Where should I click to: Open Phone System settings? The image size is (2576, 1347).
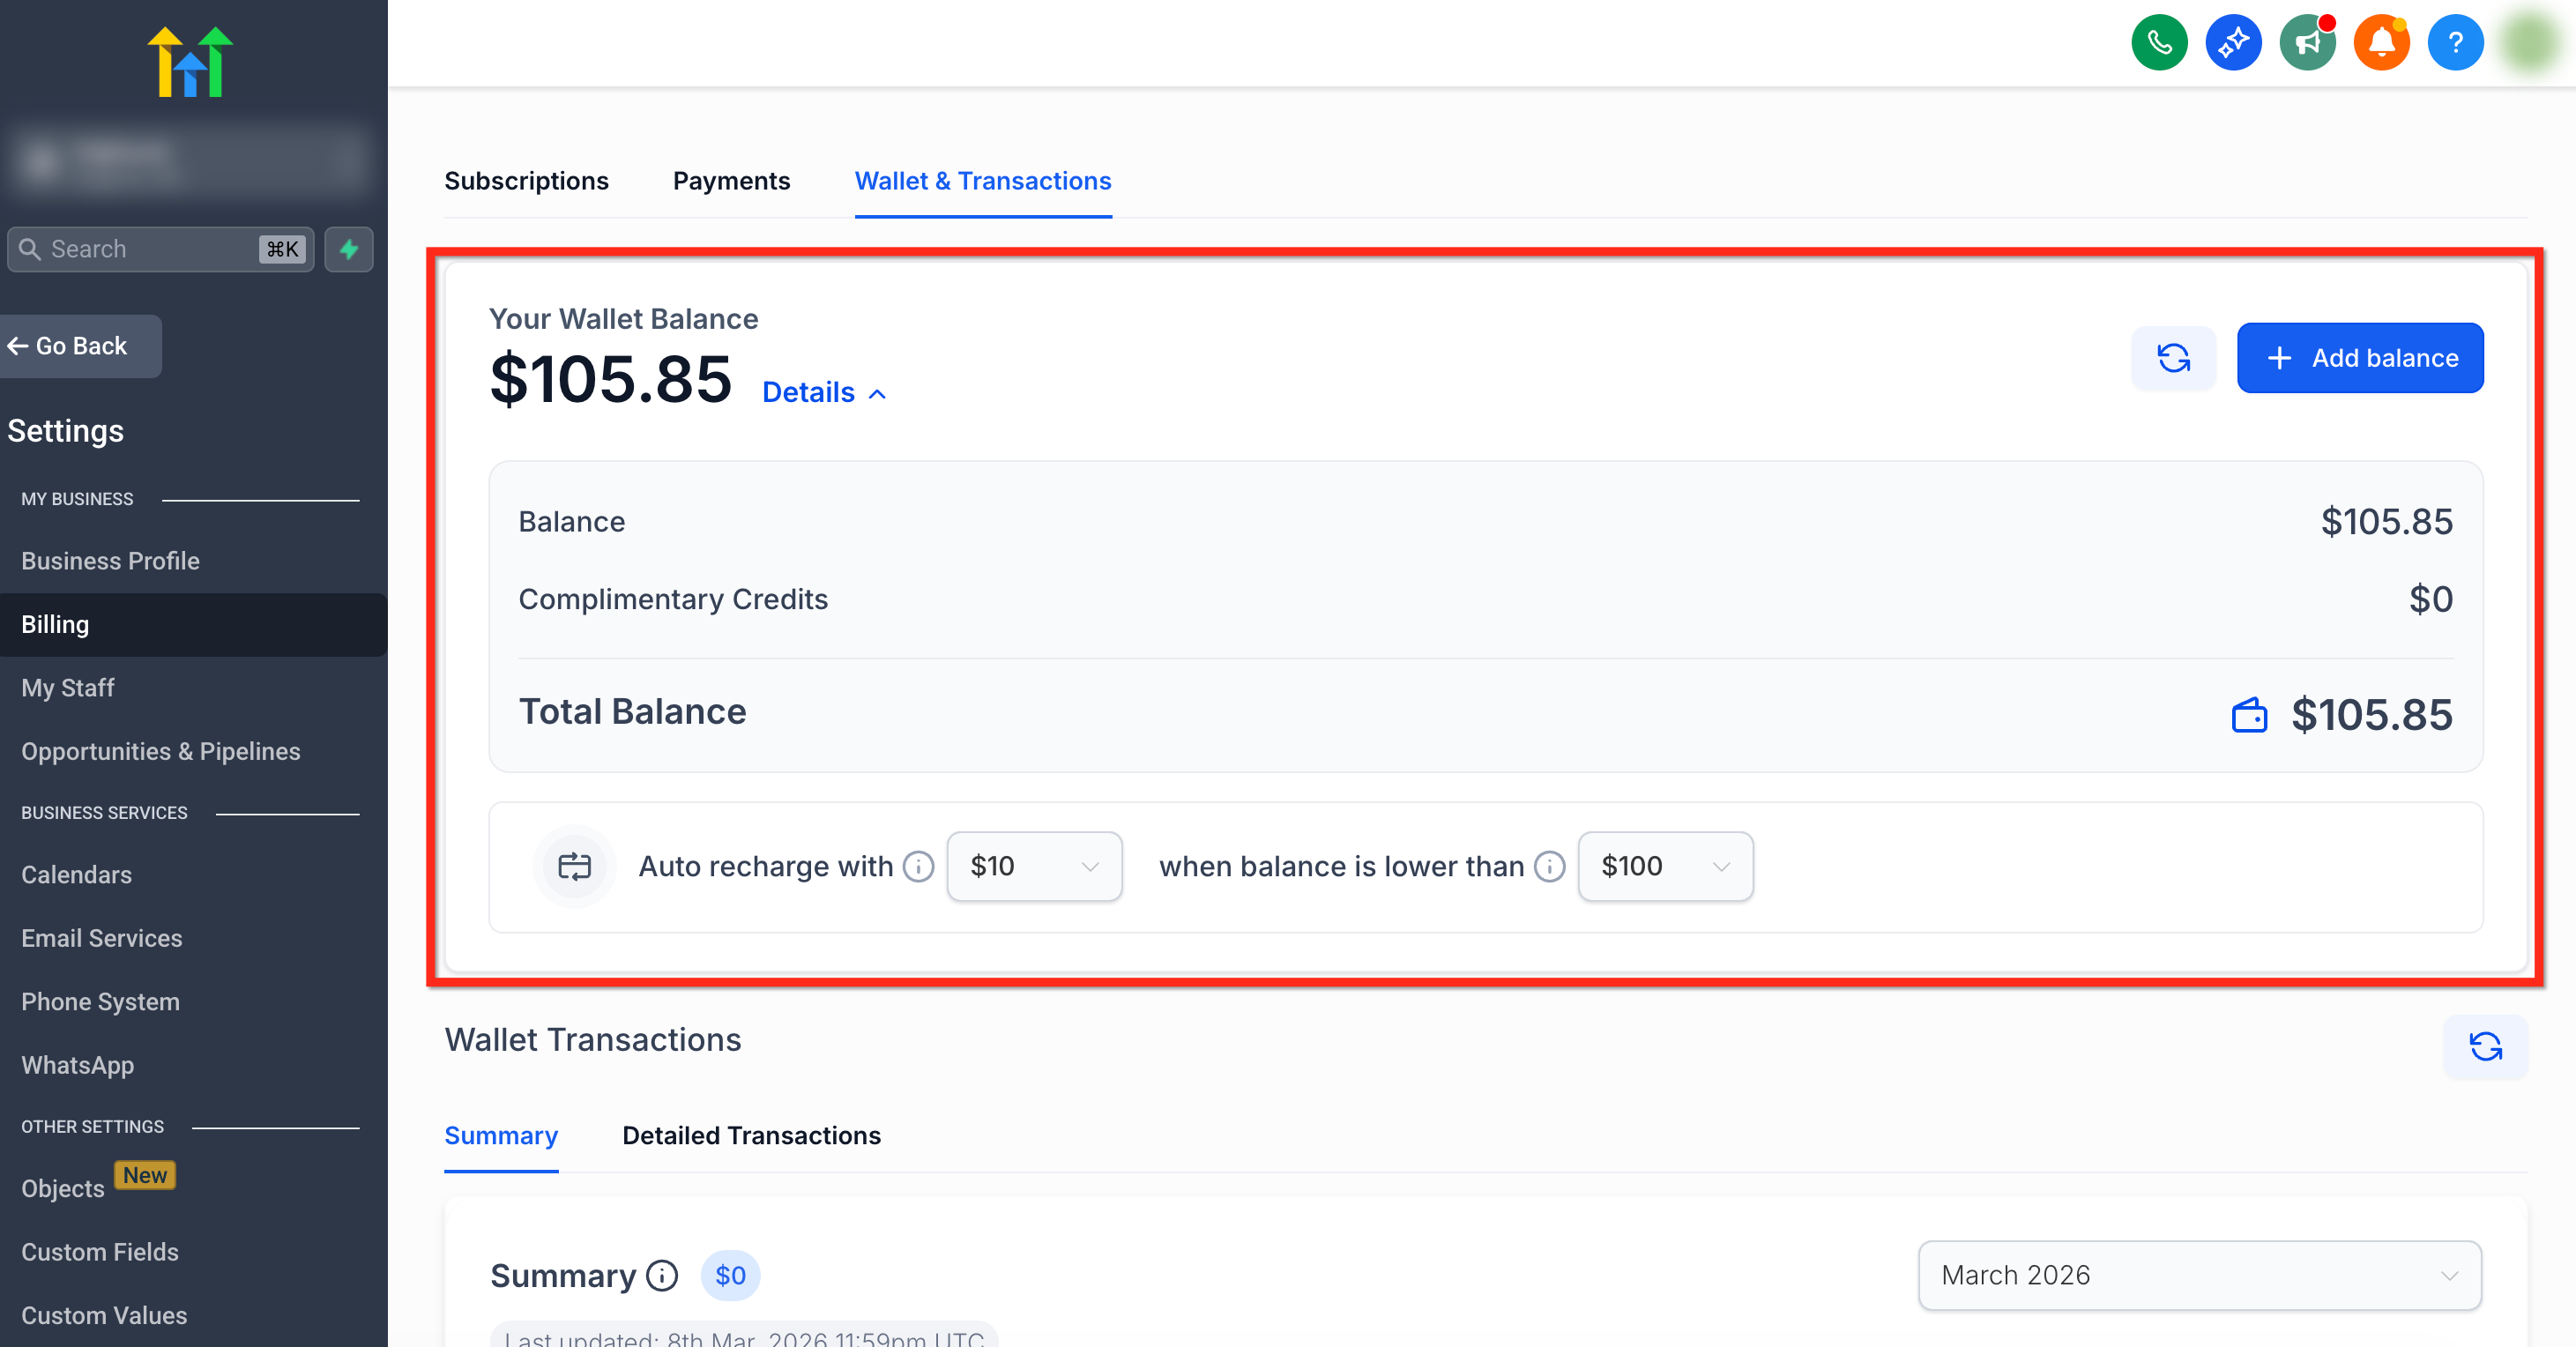[x=100, y=1002]
